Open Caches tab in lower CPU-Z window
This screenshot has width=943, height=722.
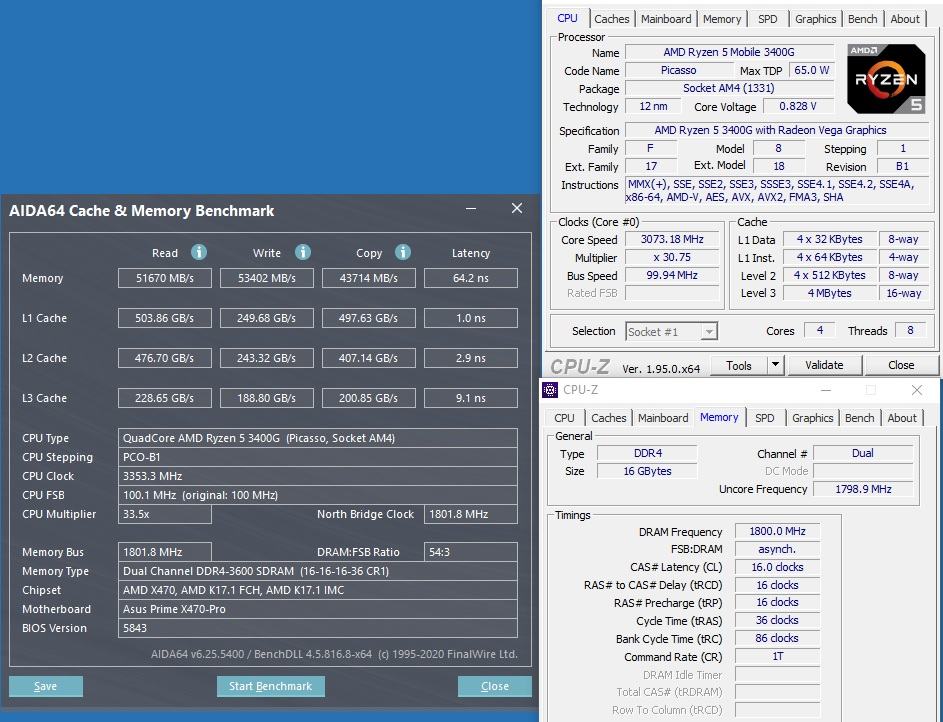click(609, 418)
